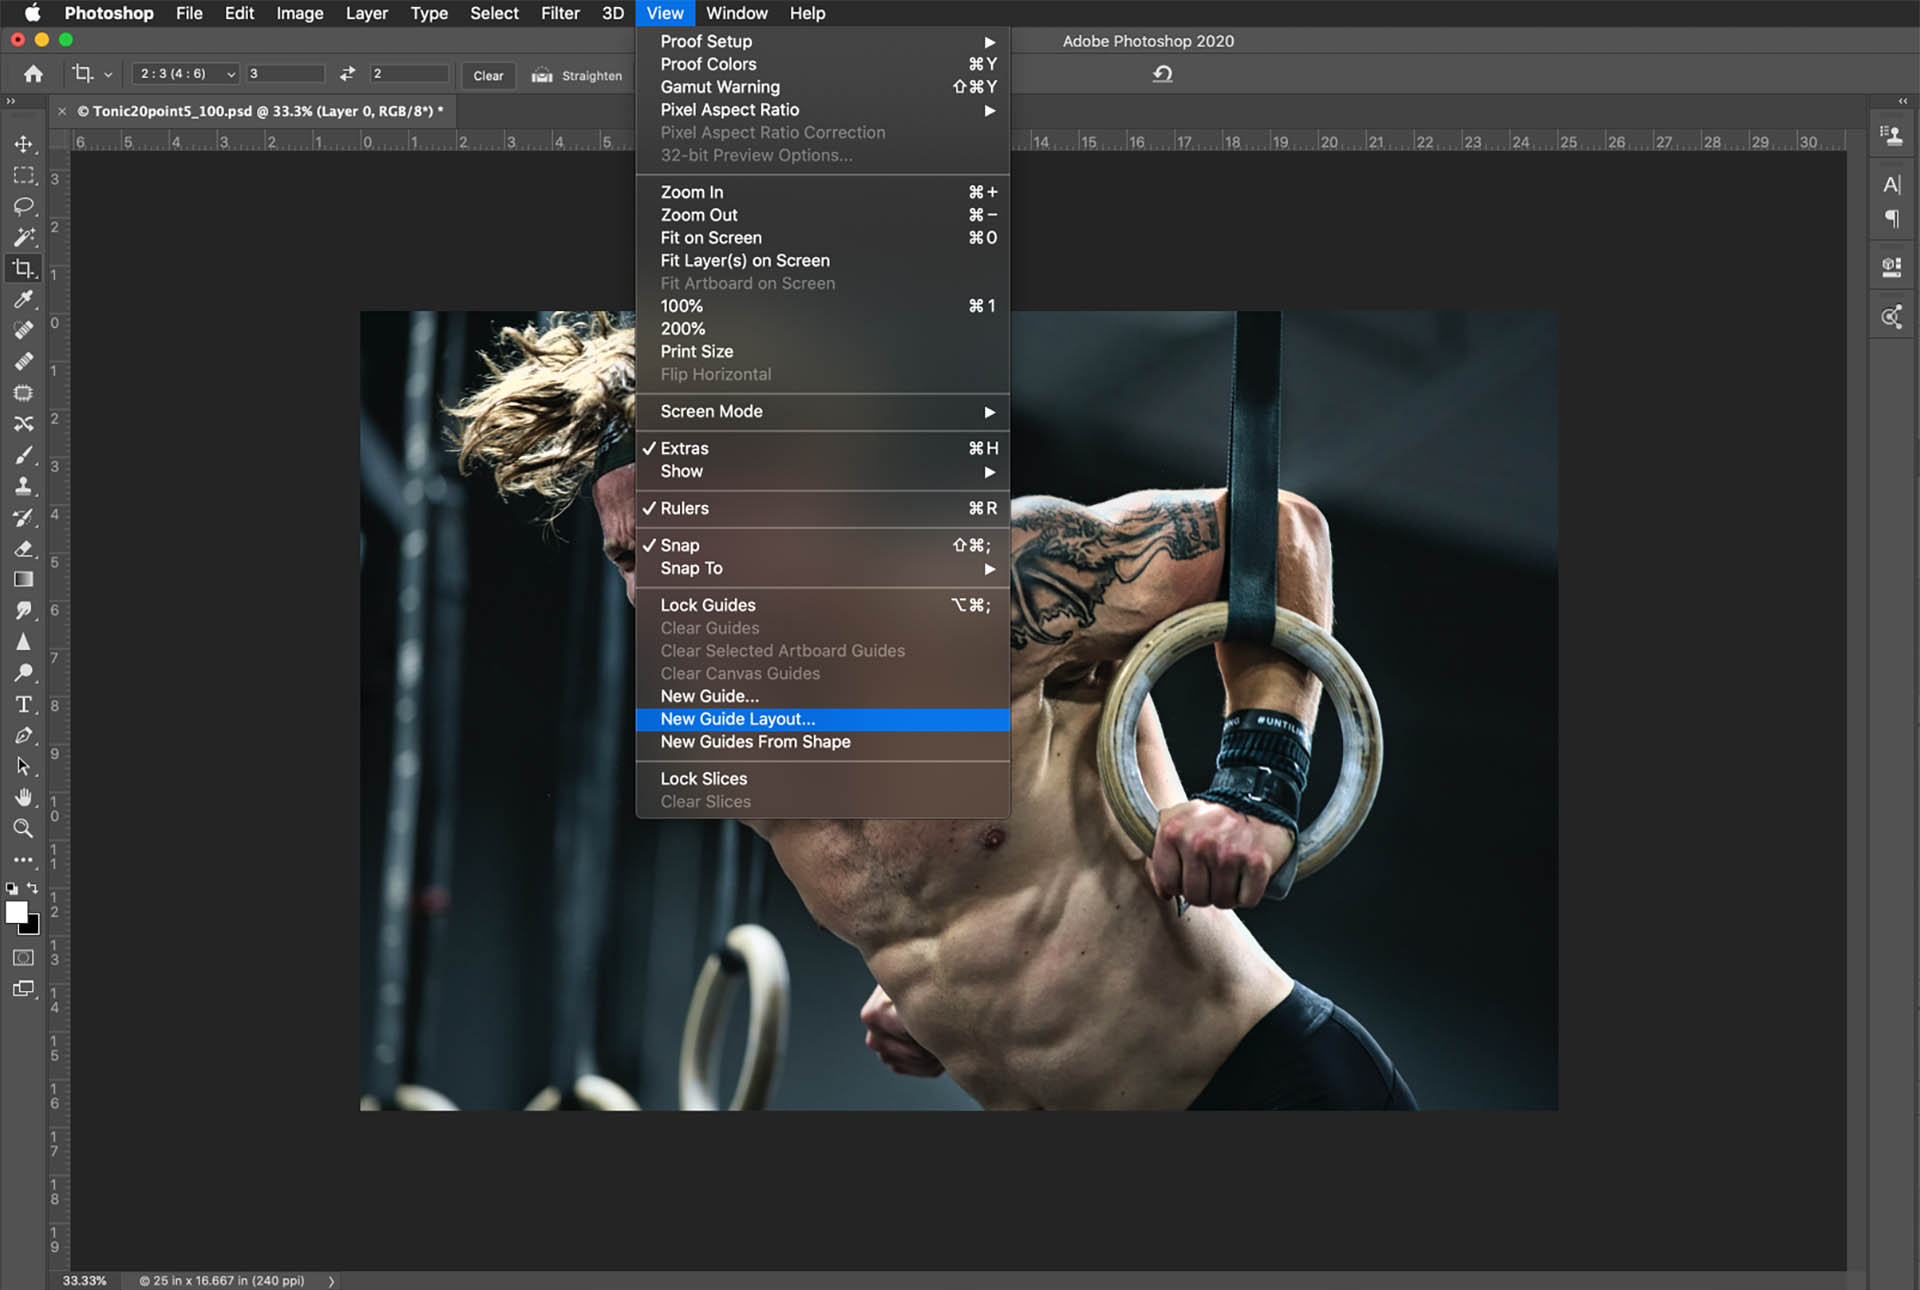Disable Snap in the View menu

[x=680, y=545]
